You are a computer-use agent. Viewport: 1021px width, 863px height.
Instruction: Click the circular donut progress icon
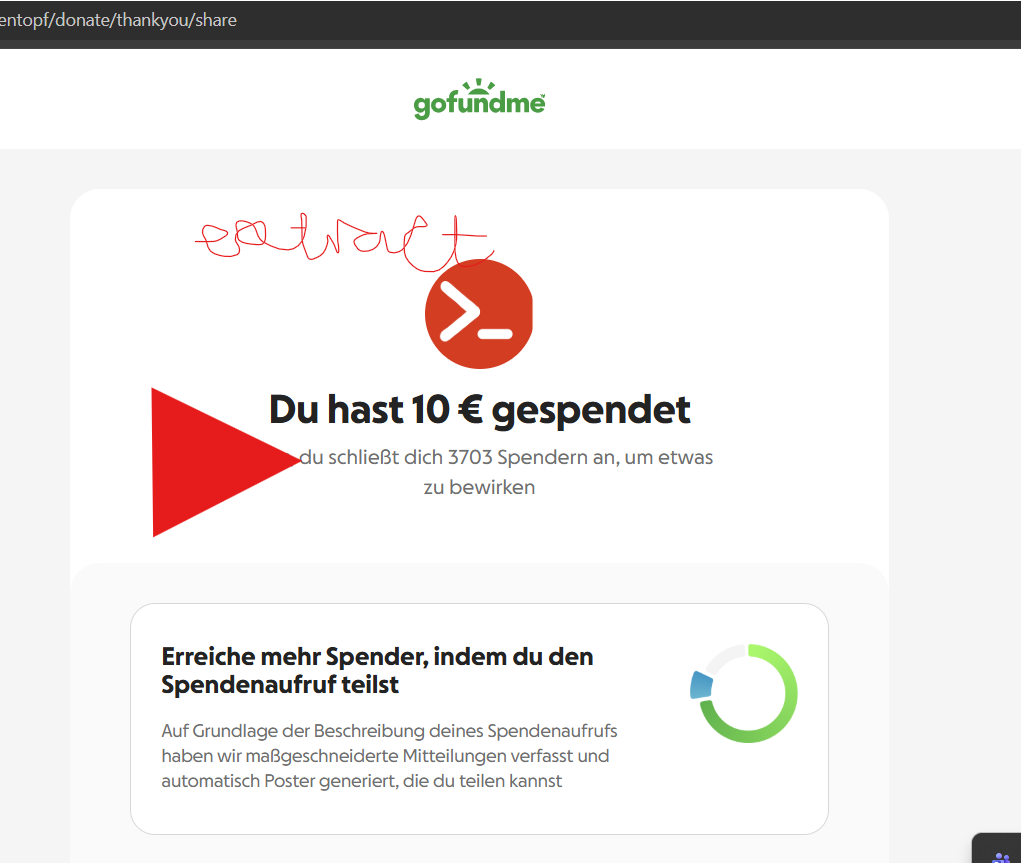(x=745, y=693)
